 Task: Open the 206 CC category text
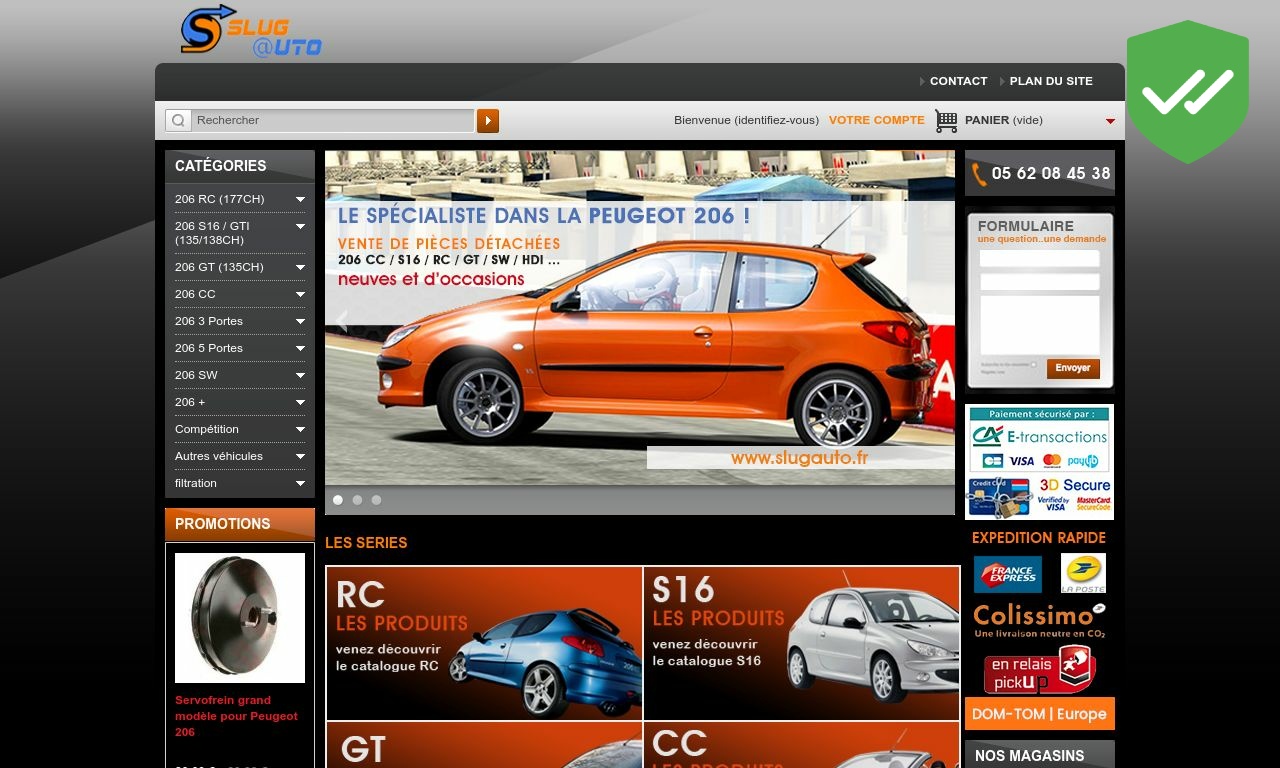[195, 294]
